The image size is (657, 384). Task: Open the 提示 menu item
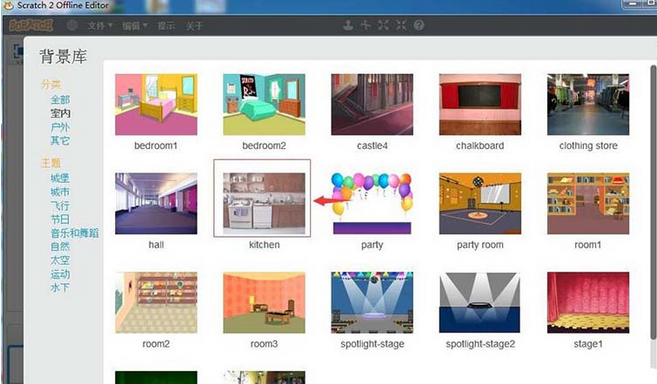166,26
